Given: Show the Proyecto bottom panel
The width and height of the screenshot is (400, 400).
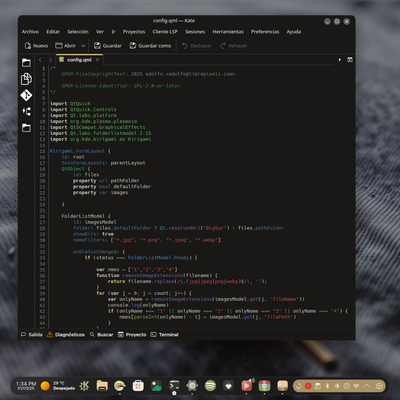Looking at the screenshot, I should 132,334.
